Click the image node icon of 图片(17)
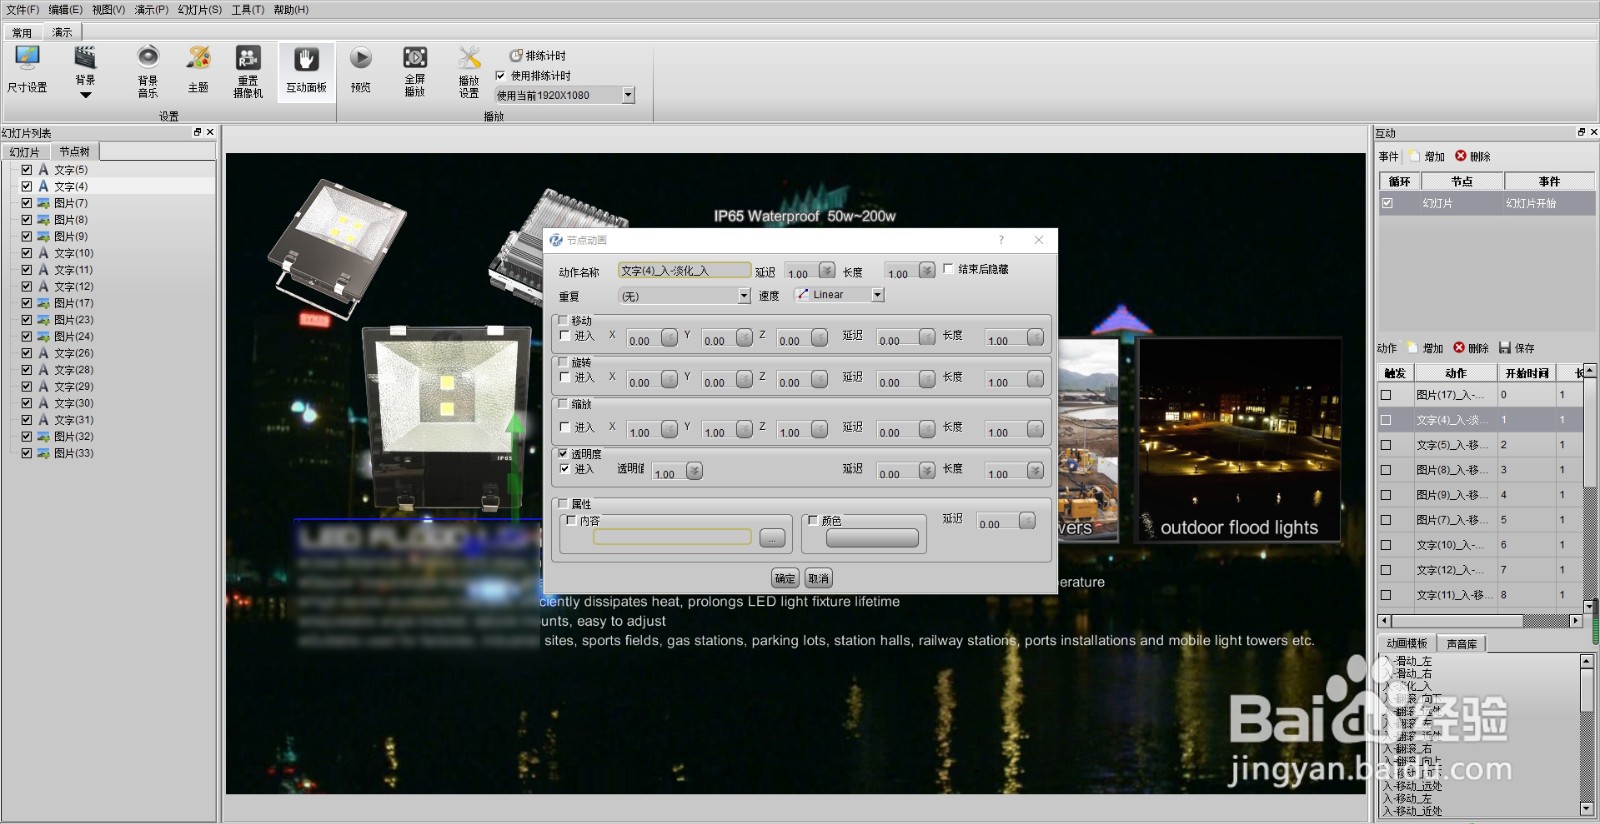The image size is (1600, 824). click(x=43, y=303)
